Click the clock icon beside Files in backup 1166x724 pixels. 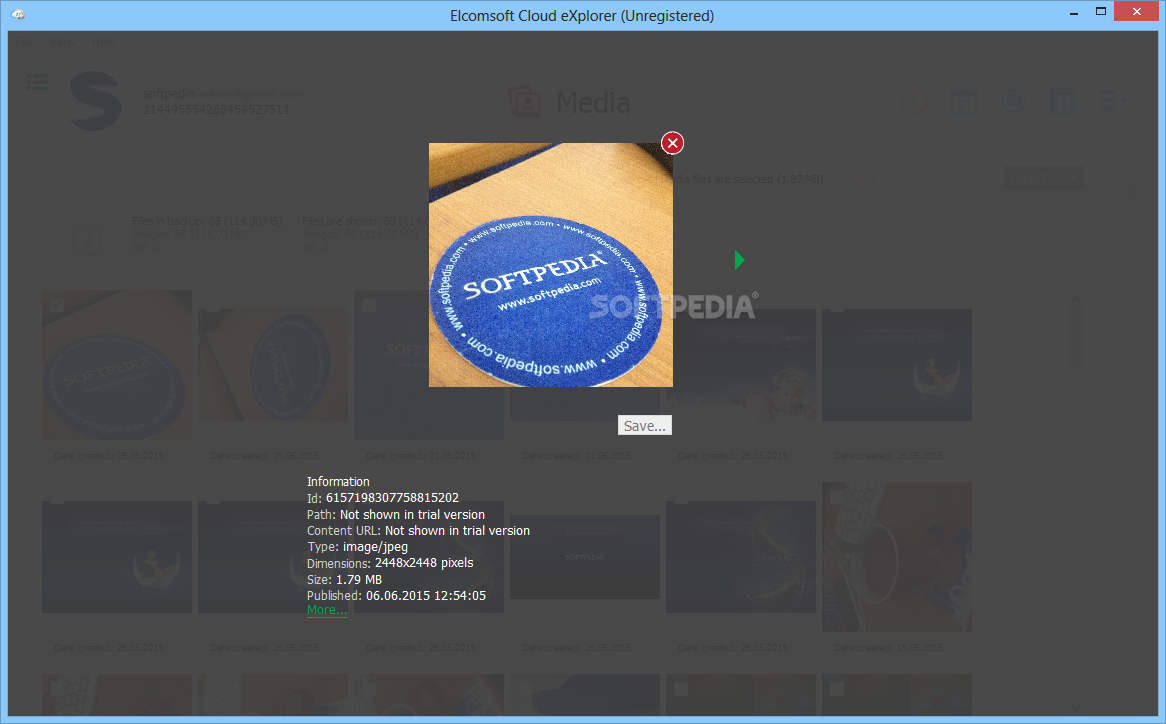88,240
